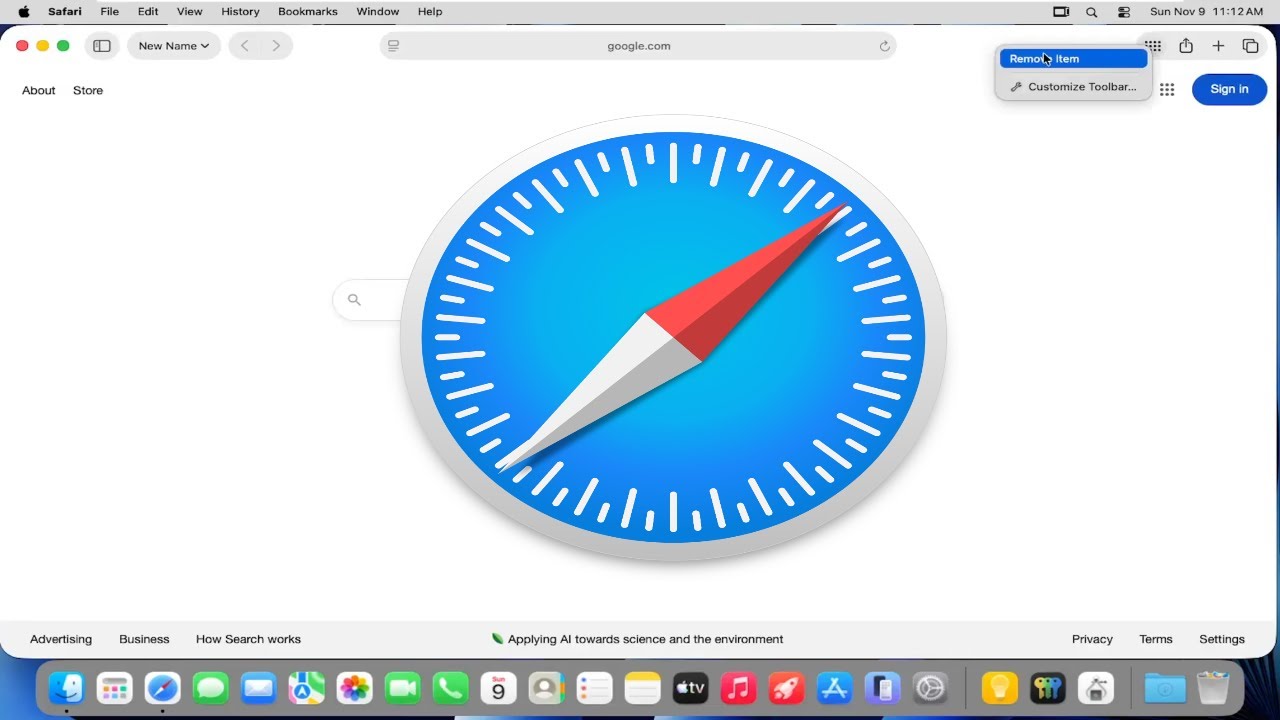Open the Bookmarks menu
Viewport: 1280px width, 720px height.
pos(308,12)
